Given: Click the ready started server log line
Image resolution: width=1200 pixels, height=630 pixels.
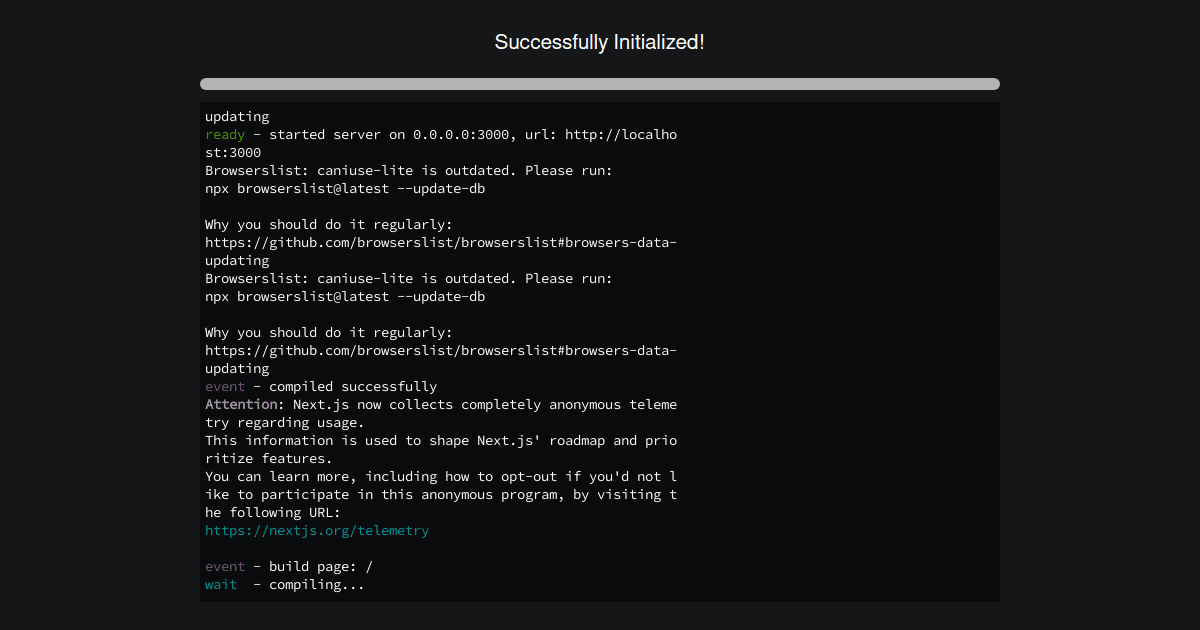Looking at the screenshot, I should point(440,134).
